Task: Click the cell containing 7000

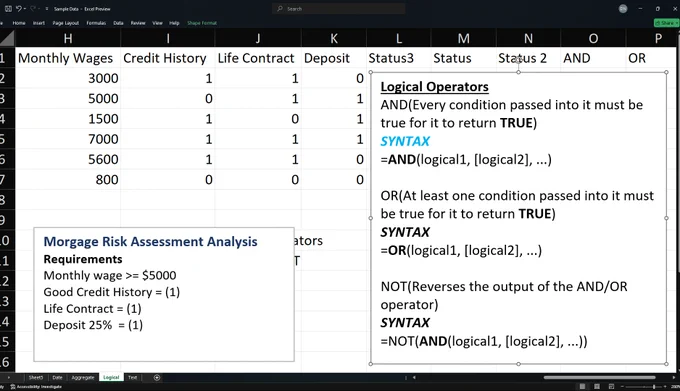Action: pos(68,139)
